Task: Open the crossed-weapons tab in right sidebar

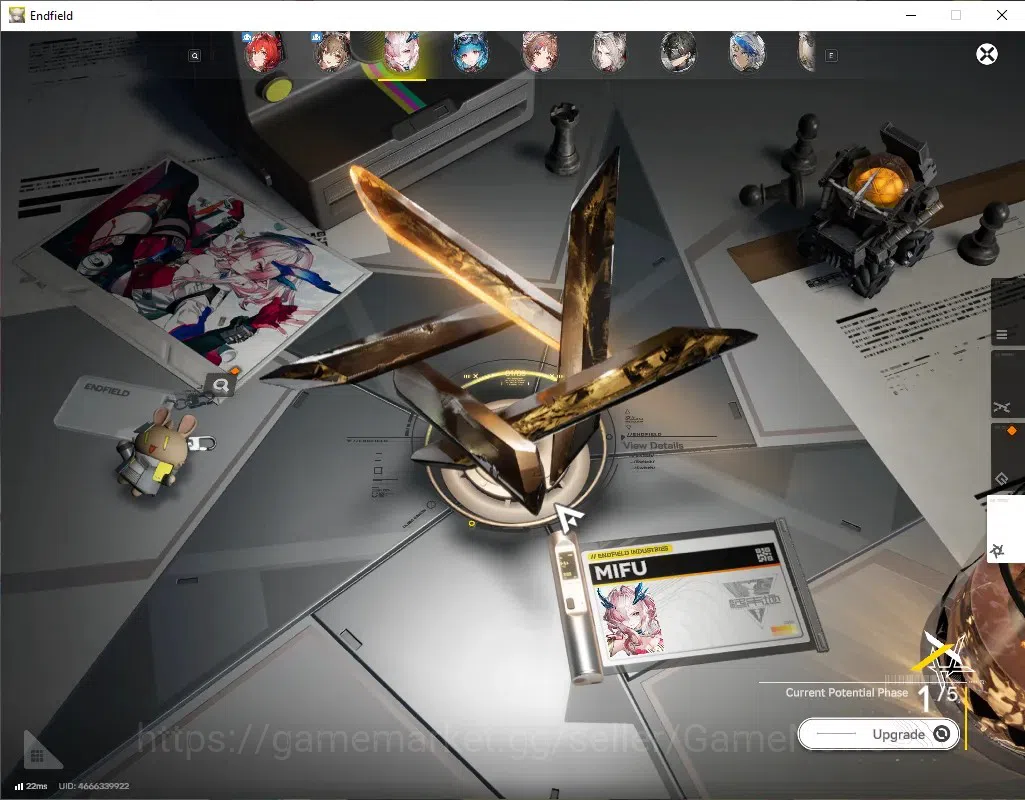Action: [x=1007, y=386]
